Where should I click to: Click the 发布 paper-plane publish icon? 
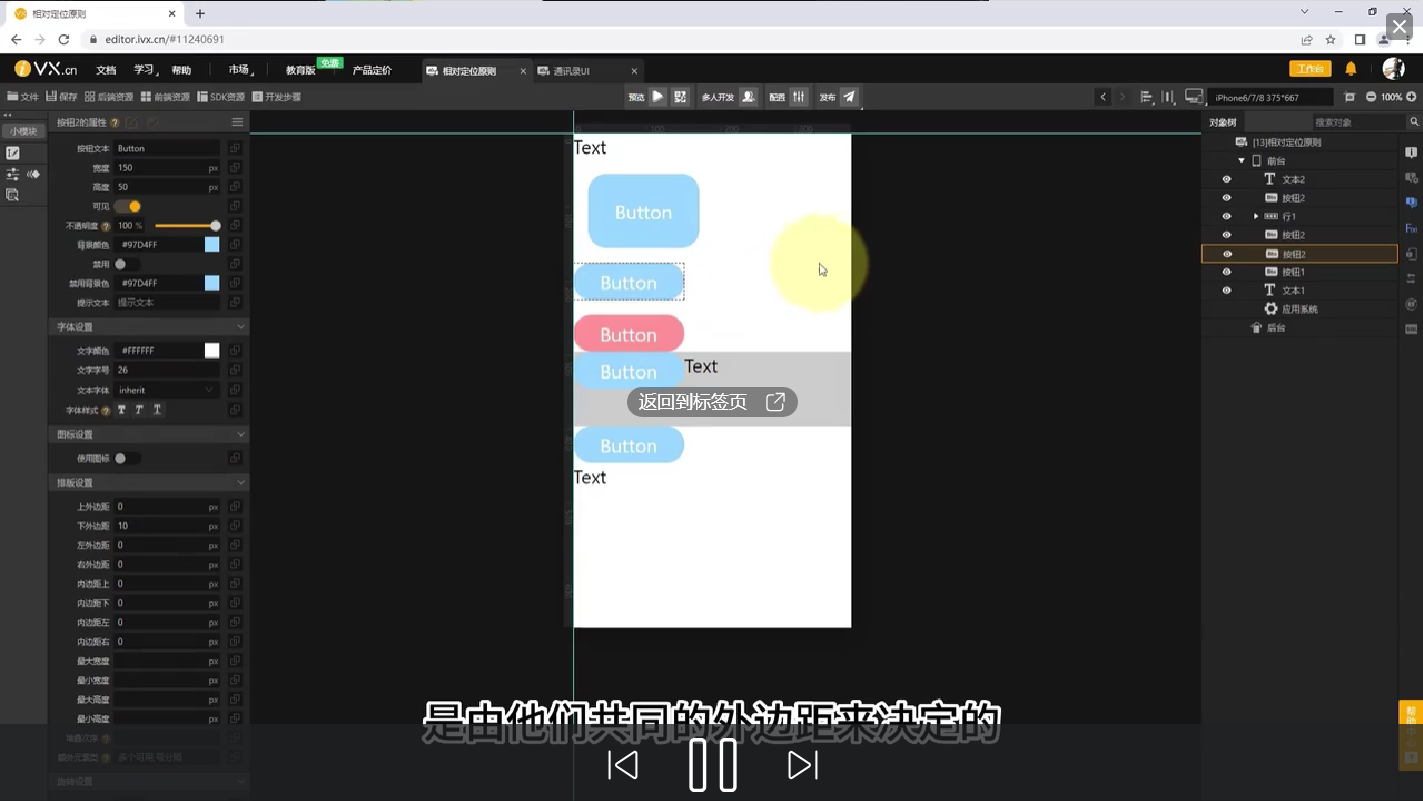pyautogui.click(x=849, y=96)
